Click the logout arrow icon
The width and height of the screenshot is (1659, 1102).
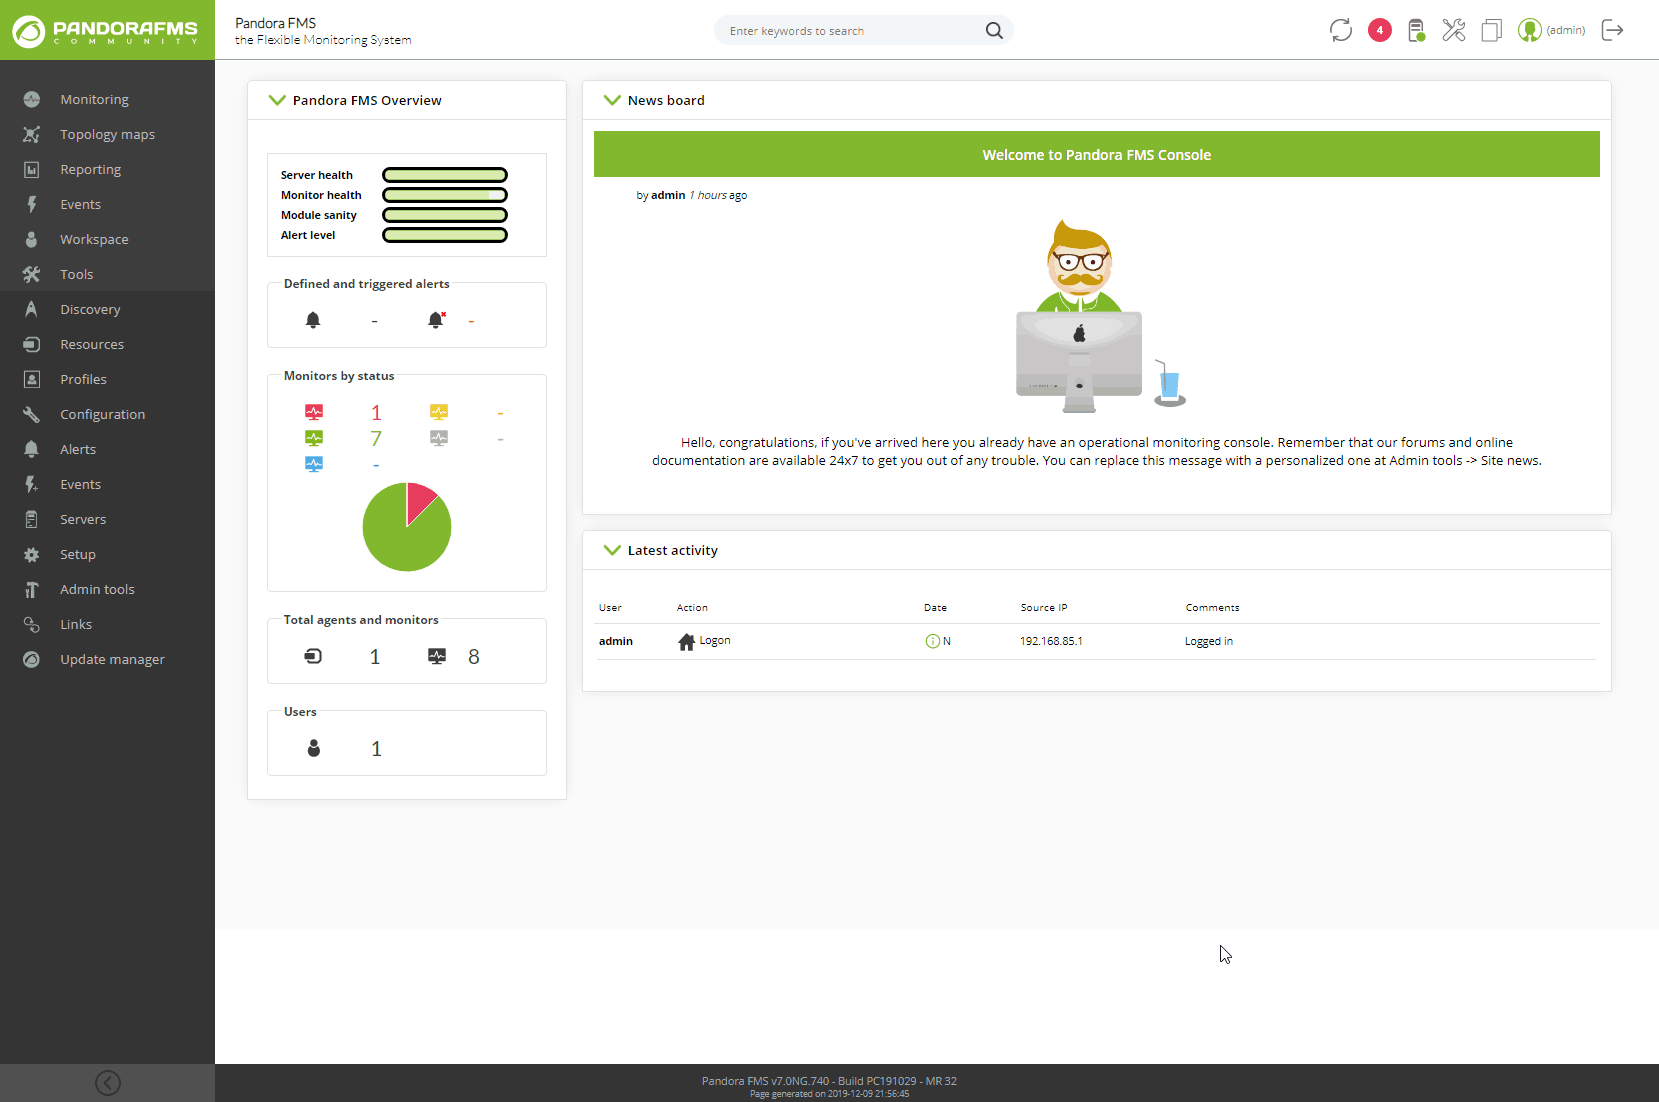(x=1612, y=30)
